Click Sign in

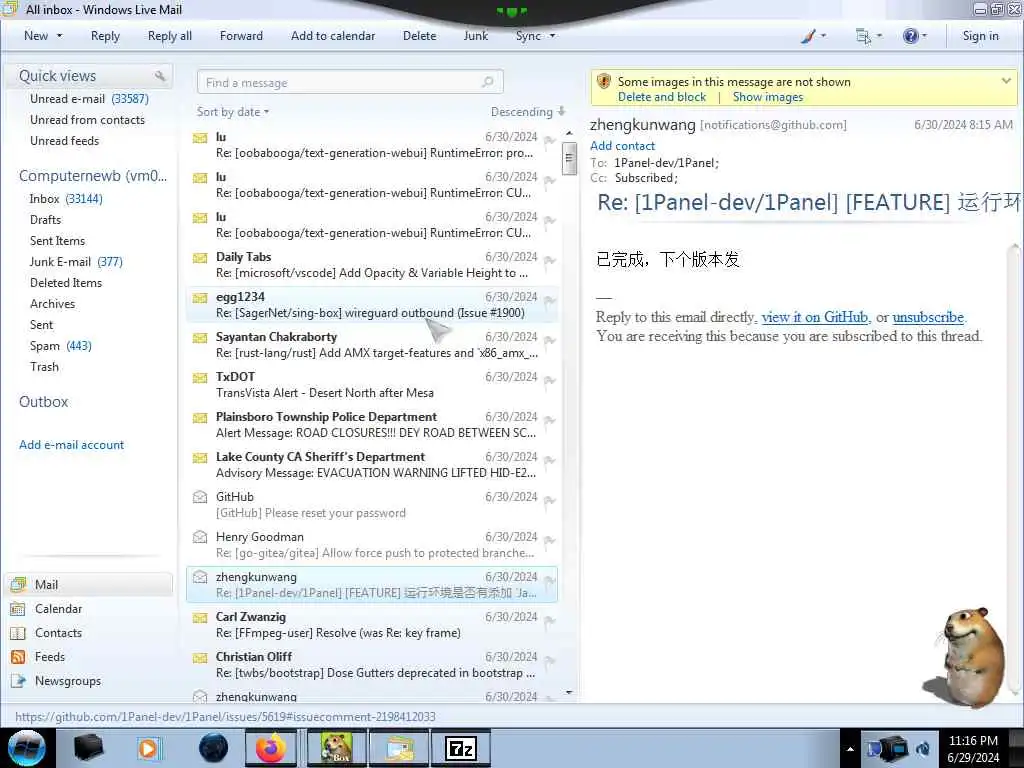[x=980, y=36]
